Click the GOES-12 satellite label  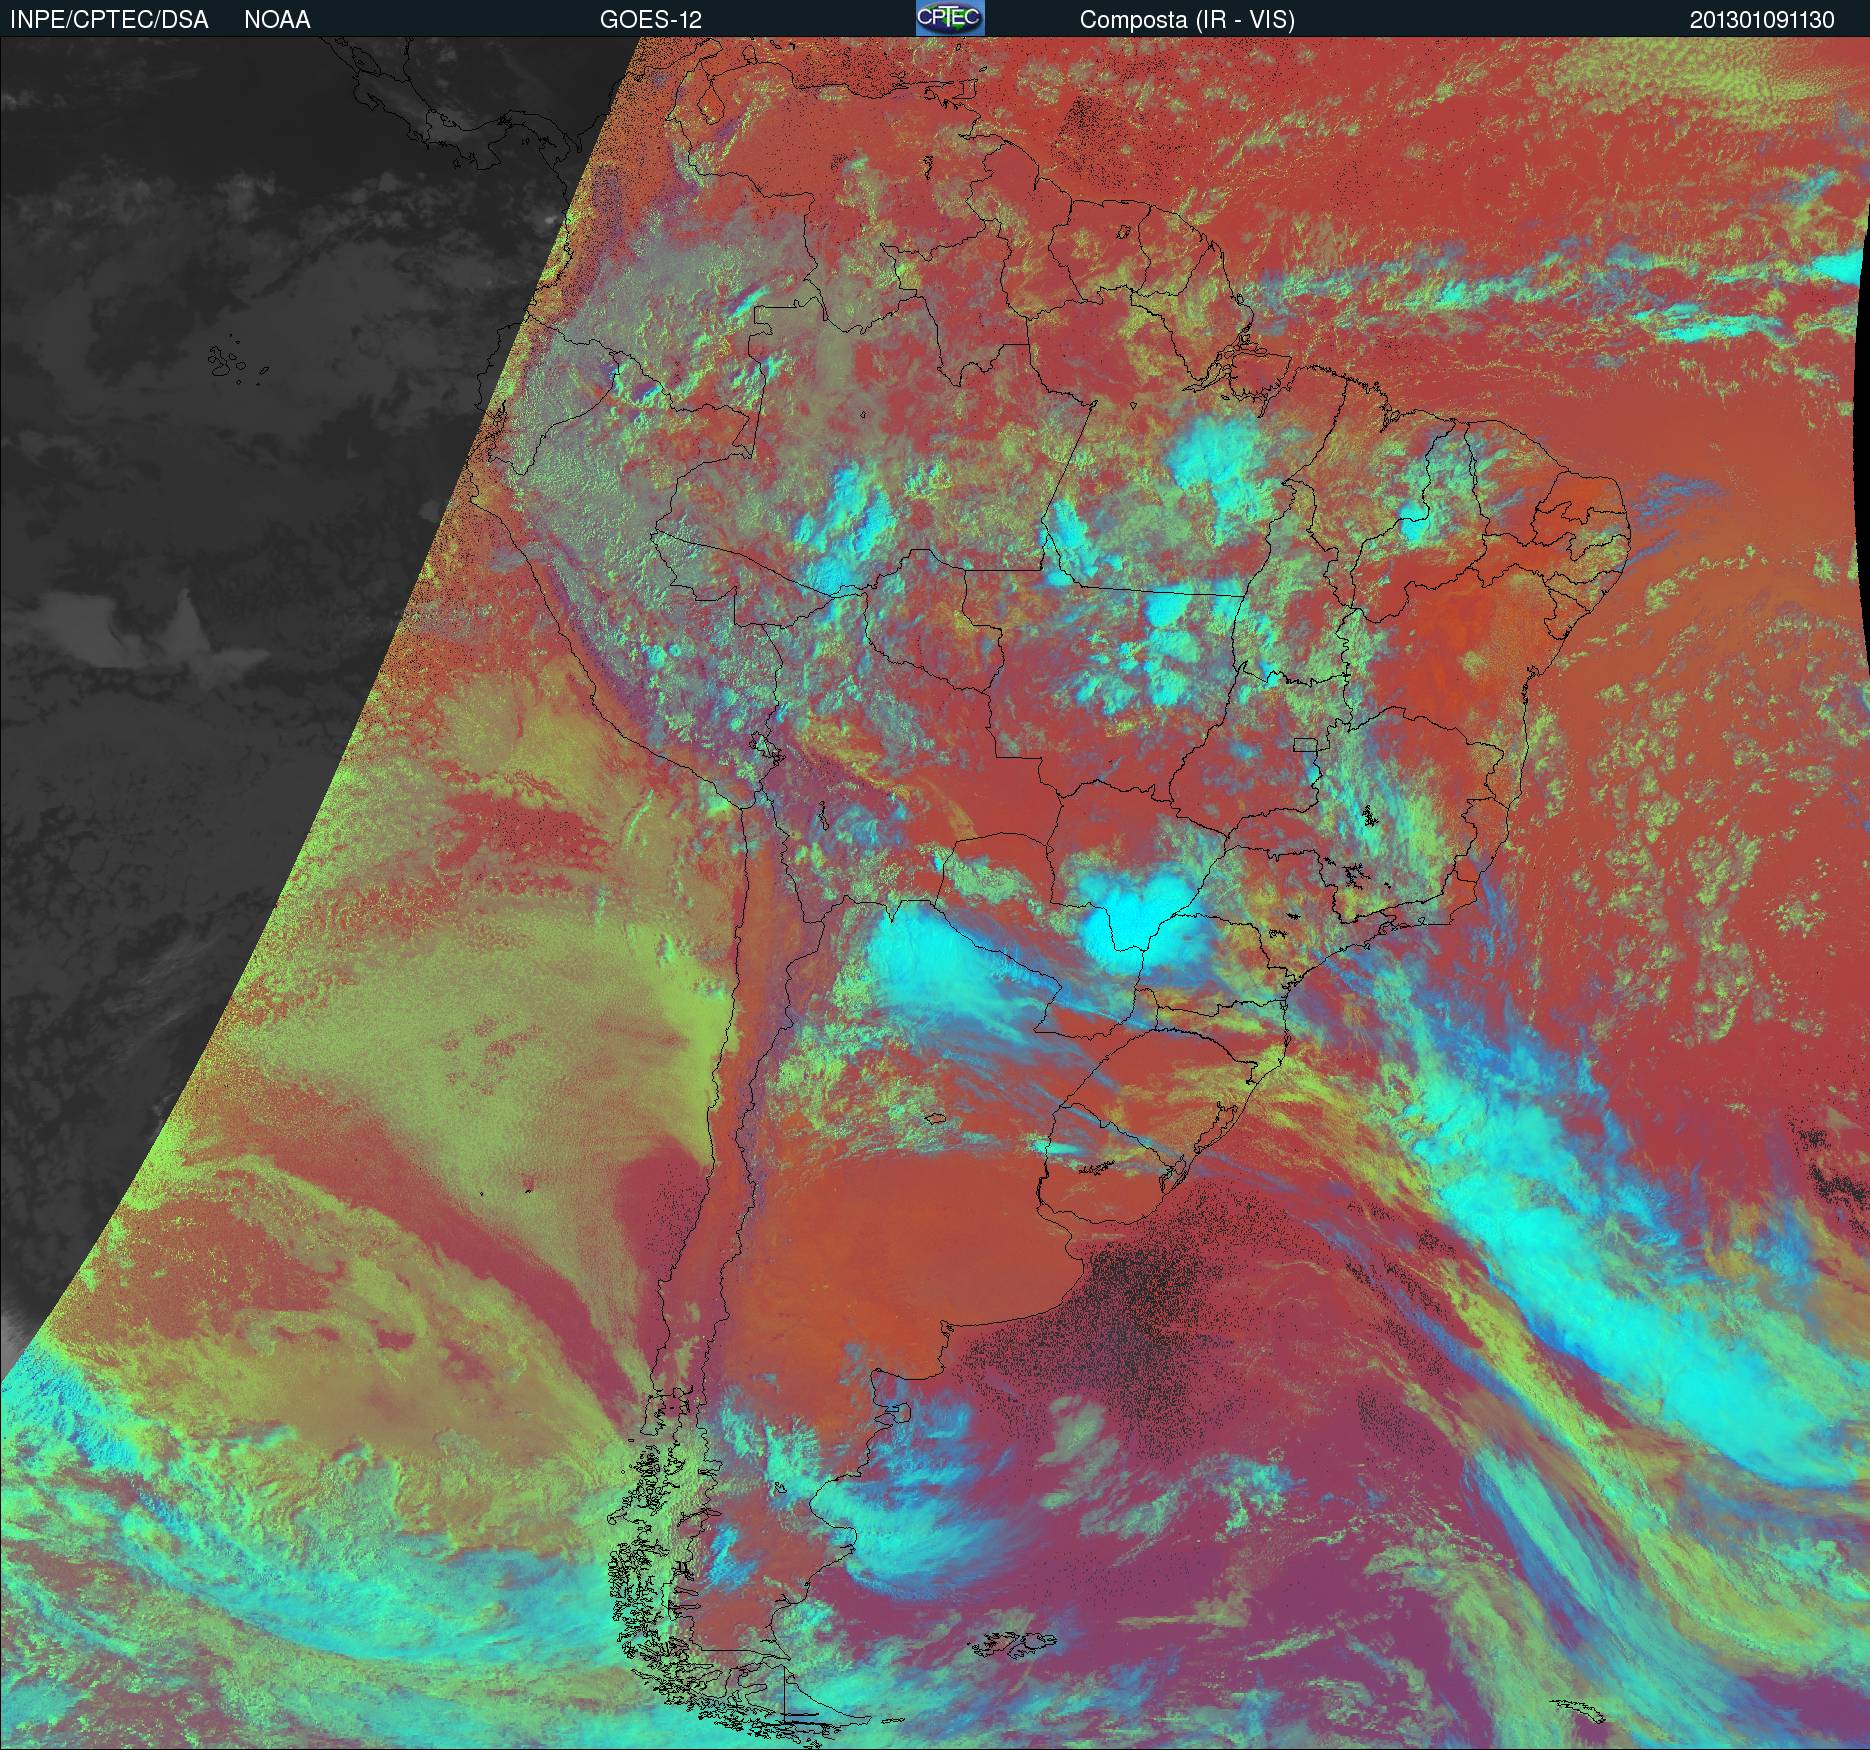click(651, 20)
